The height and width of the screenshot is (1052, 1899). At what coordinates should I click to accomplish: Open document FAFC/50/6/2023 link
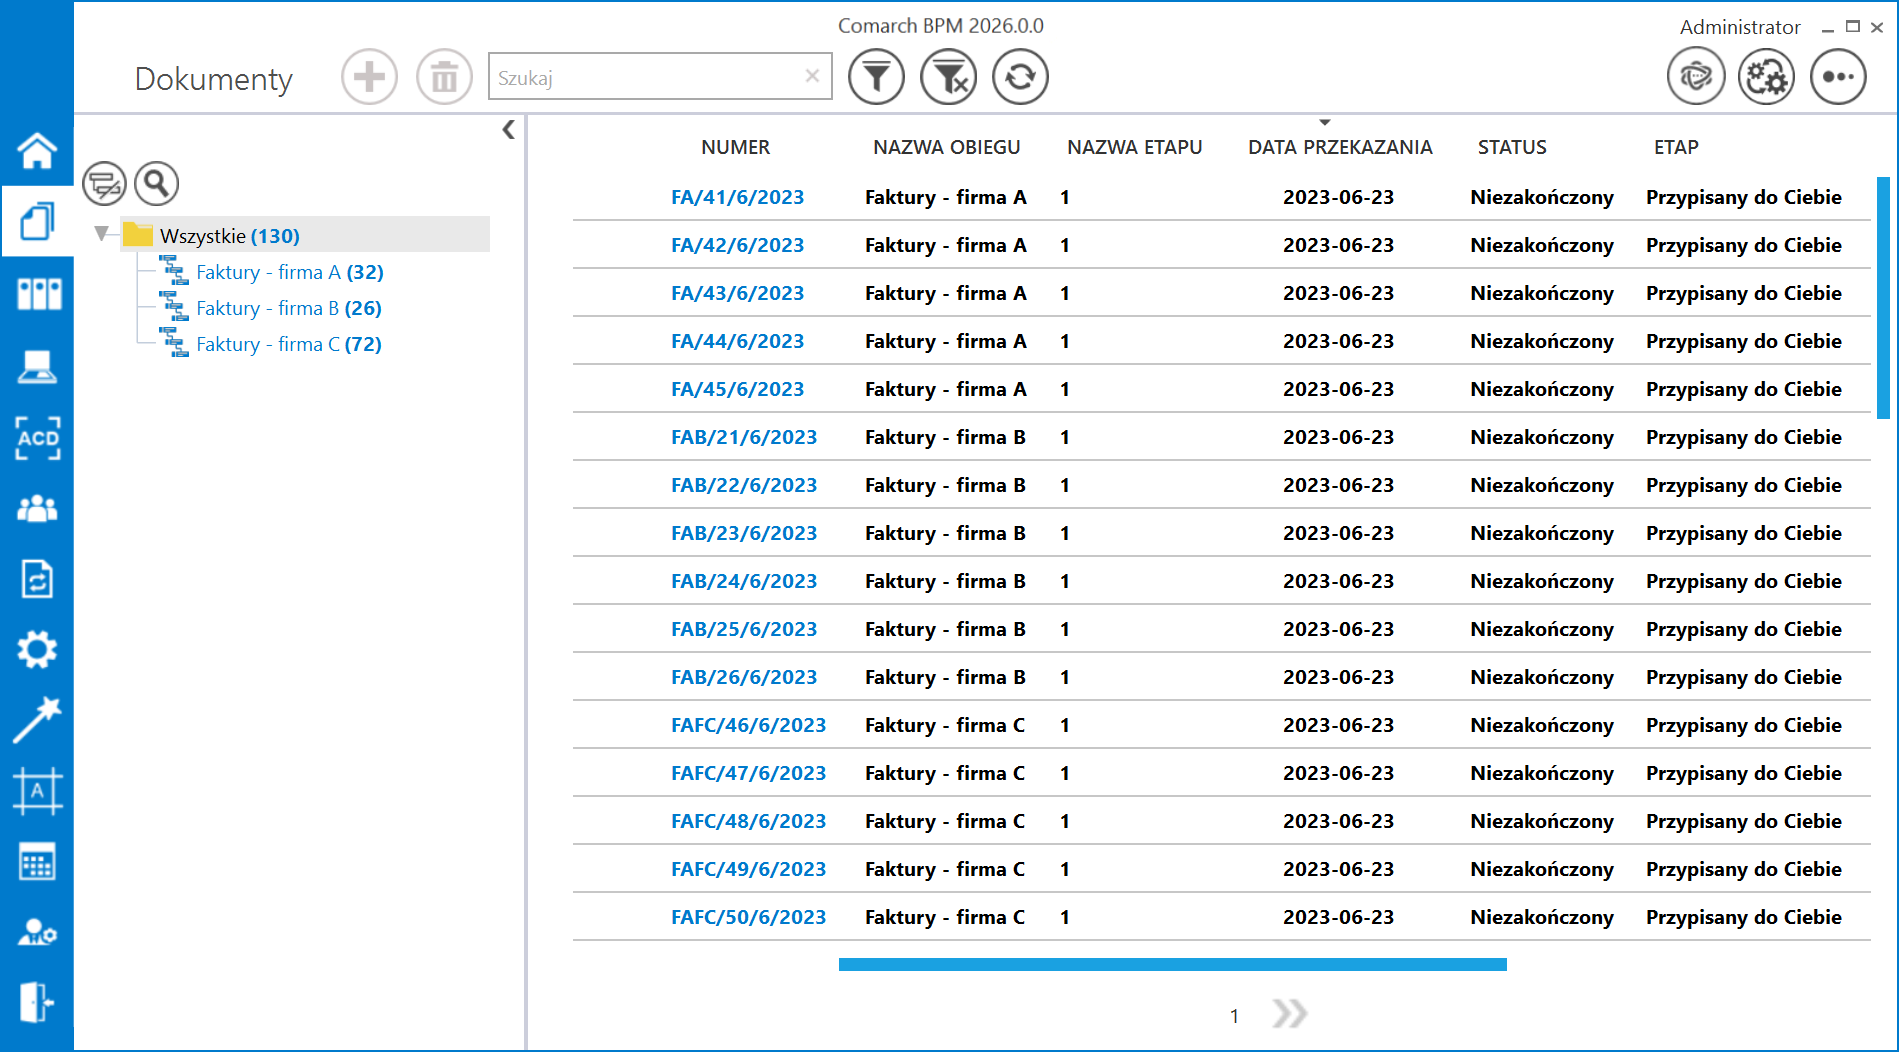pos(748,917)
